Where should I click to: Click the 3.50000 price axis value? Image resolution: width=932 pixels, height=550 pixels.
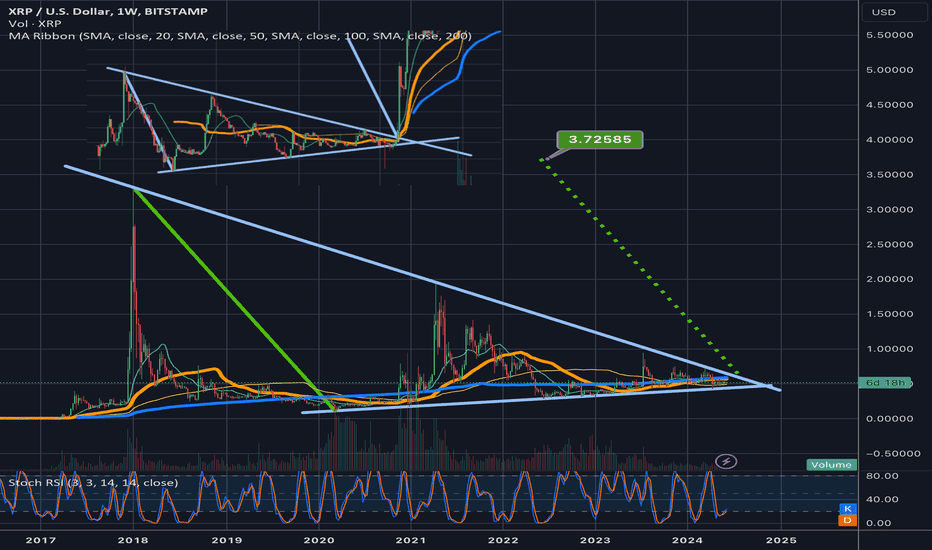coord(889,175)
